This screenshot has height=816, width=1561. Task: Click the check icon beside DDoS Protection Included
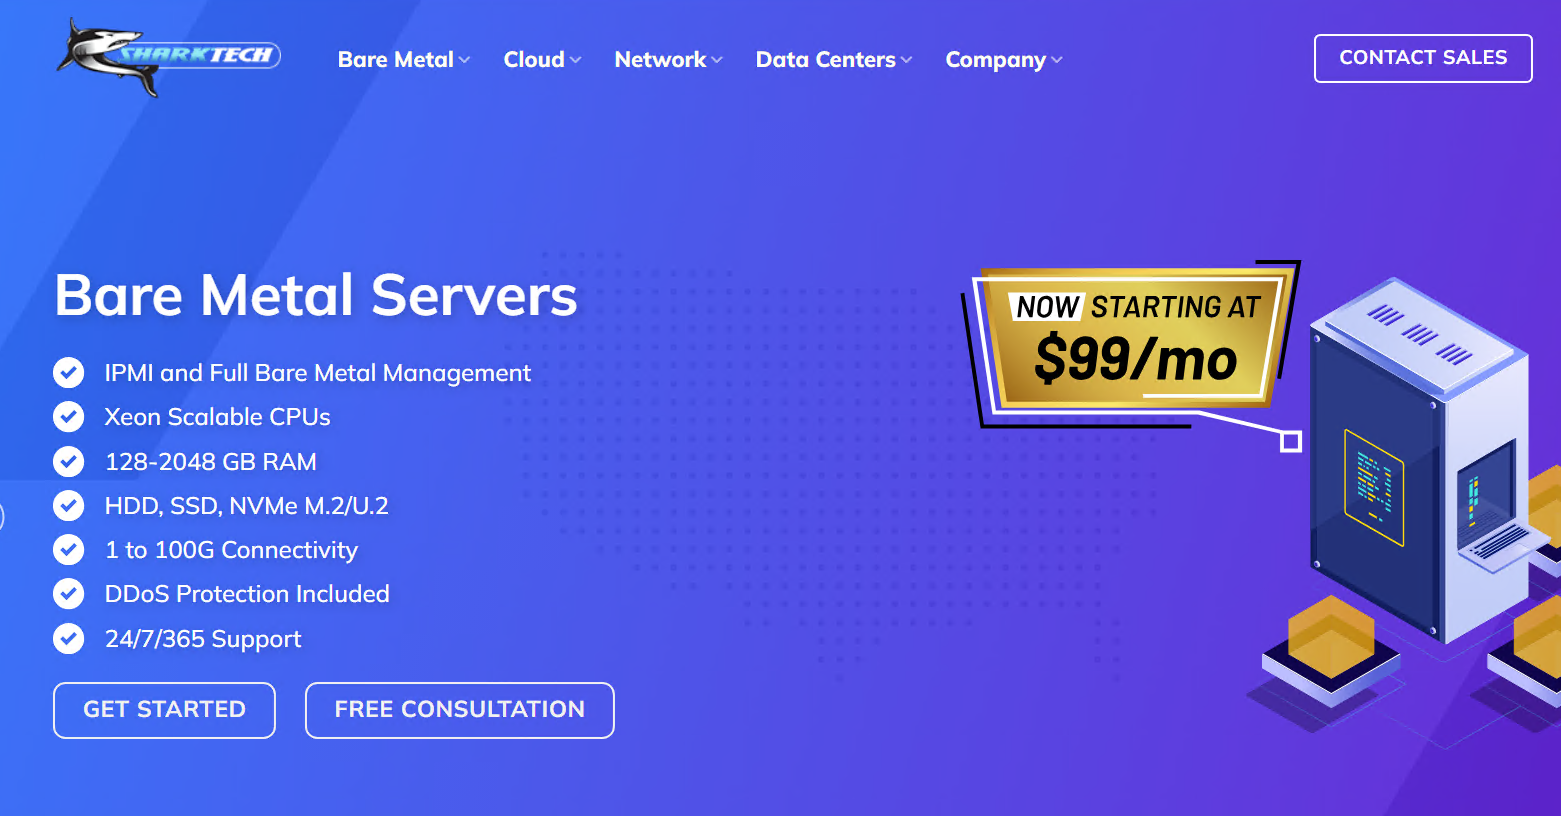(x=69, y=594)
